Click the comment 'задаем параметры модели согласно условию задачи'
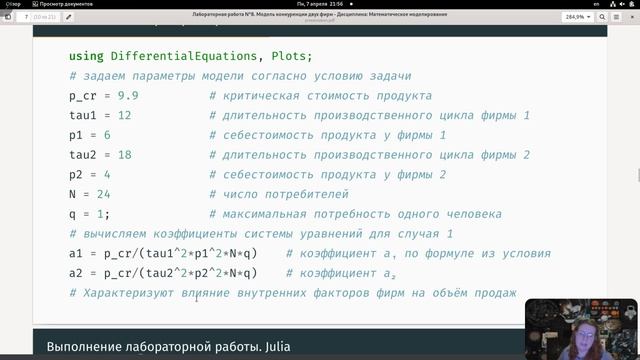This screenshot has width=640, height=360. 247,76
